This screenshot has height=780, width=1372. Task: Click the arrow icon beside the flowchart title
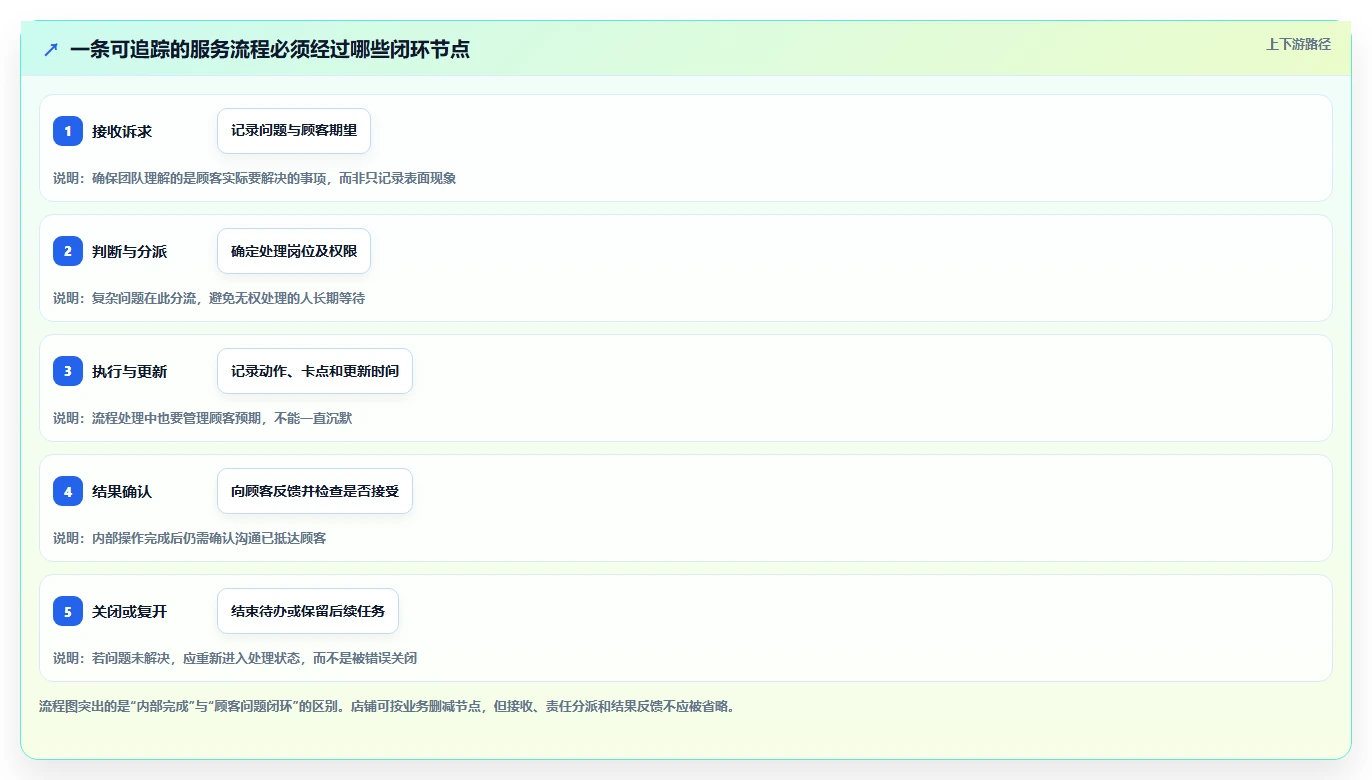pos(51,49)
